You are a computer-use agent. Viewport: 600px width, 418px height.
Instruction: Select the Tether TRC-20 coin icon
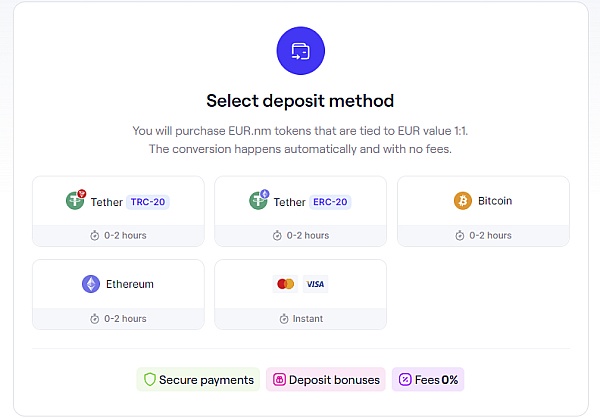[x=75, y=200]
